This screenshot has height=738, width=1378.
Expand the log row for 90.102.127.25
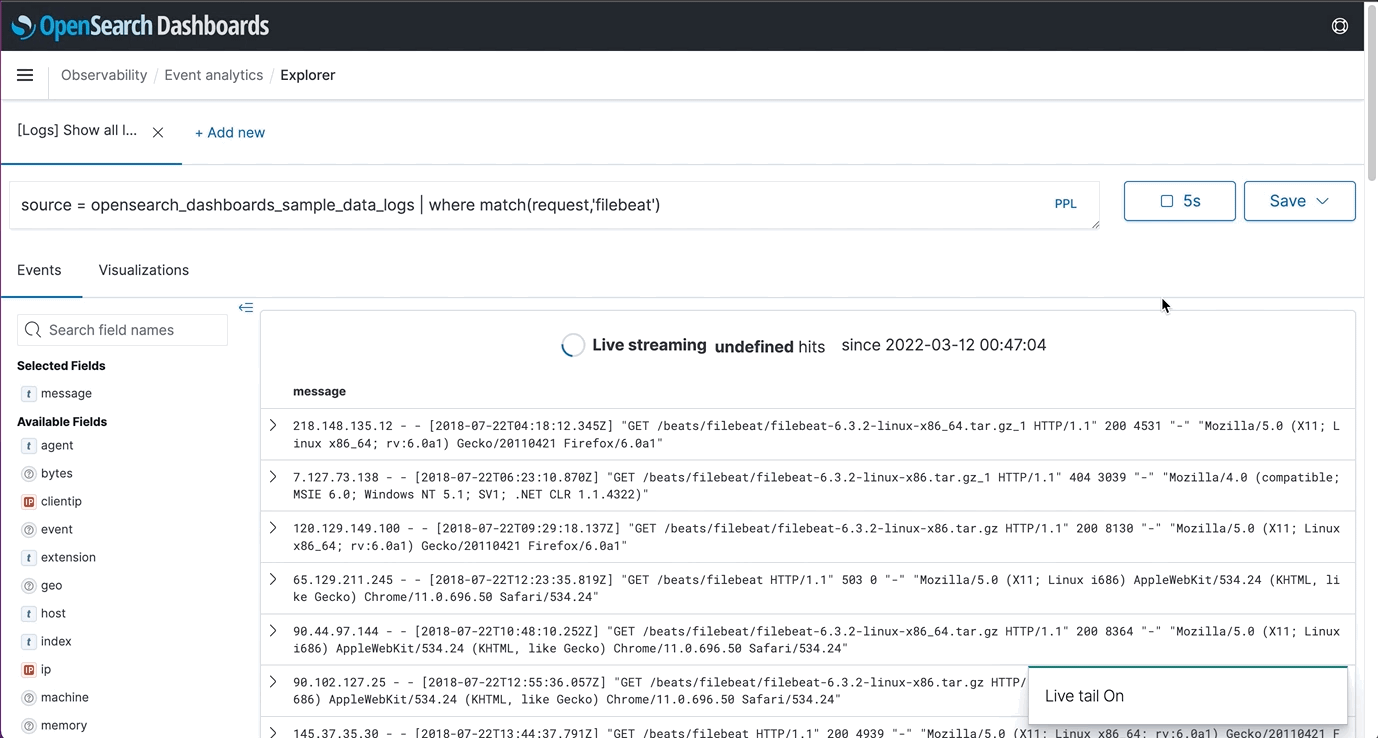coord(273,682)
